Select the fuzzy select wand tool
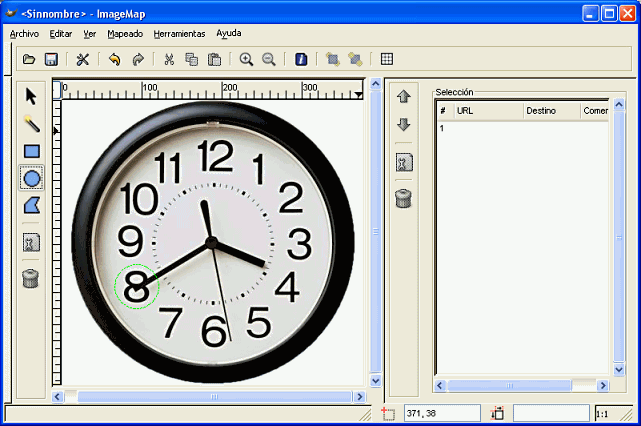The height and width of the screenshot is (426, 641). pos(31,124)
